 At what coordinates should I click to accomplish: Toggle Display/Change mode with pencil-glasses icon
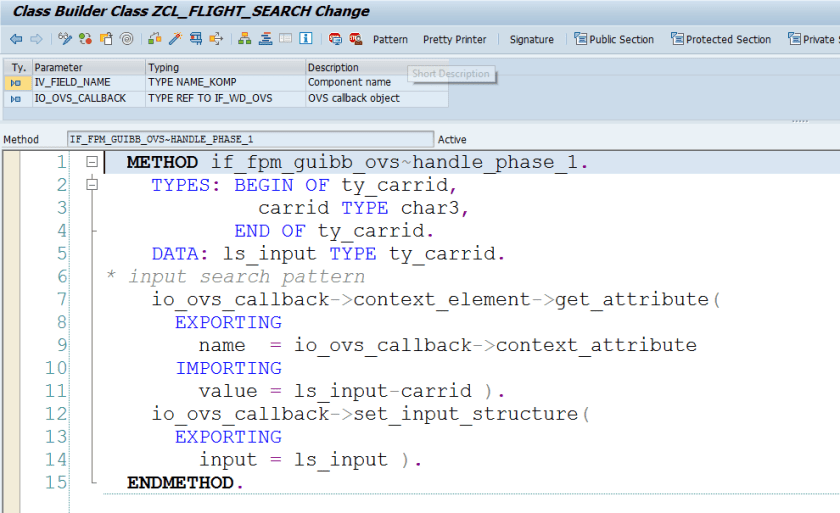pyautogui.click(x=65, y=39)
